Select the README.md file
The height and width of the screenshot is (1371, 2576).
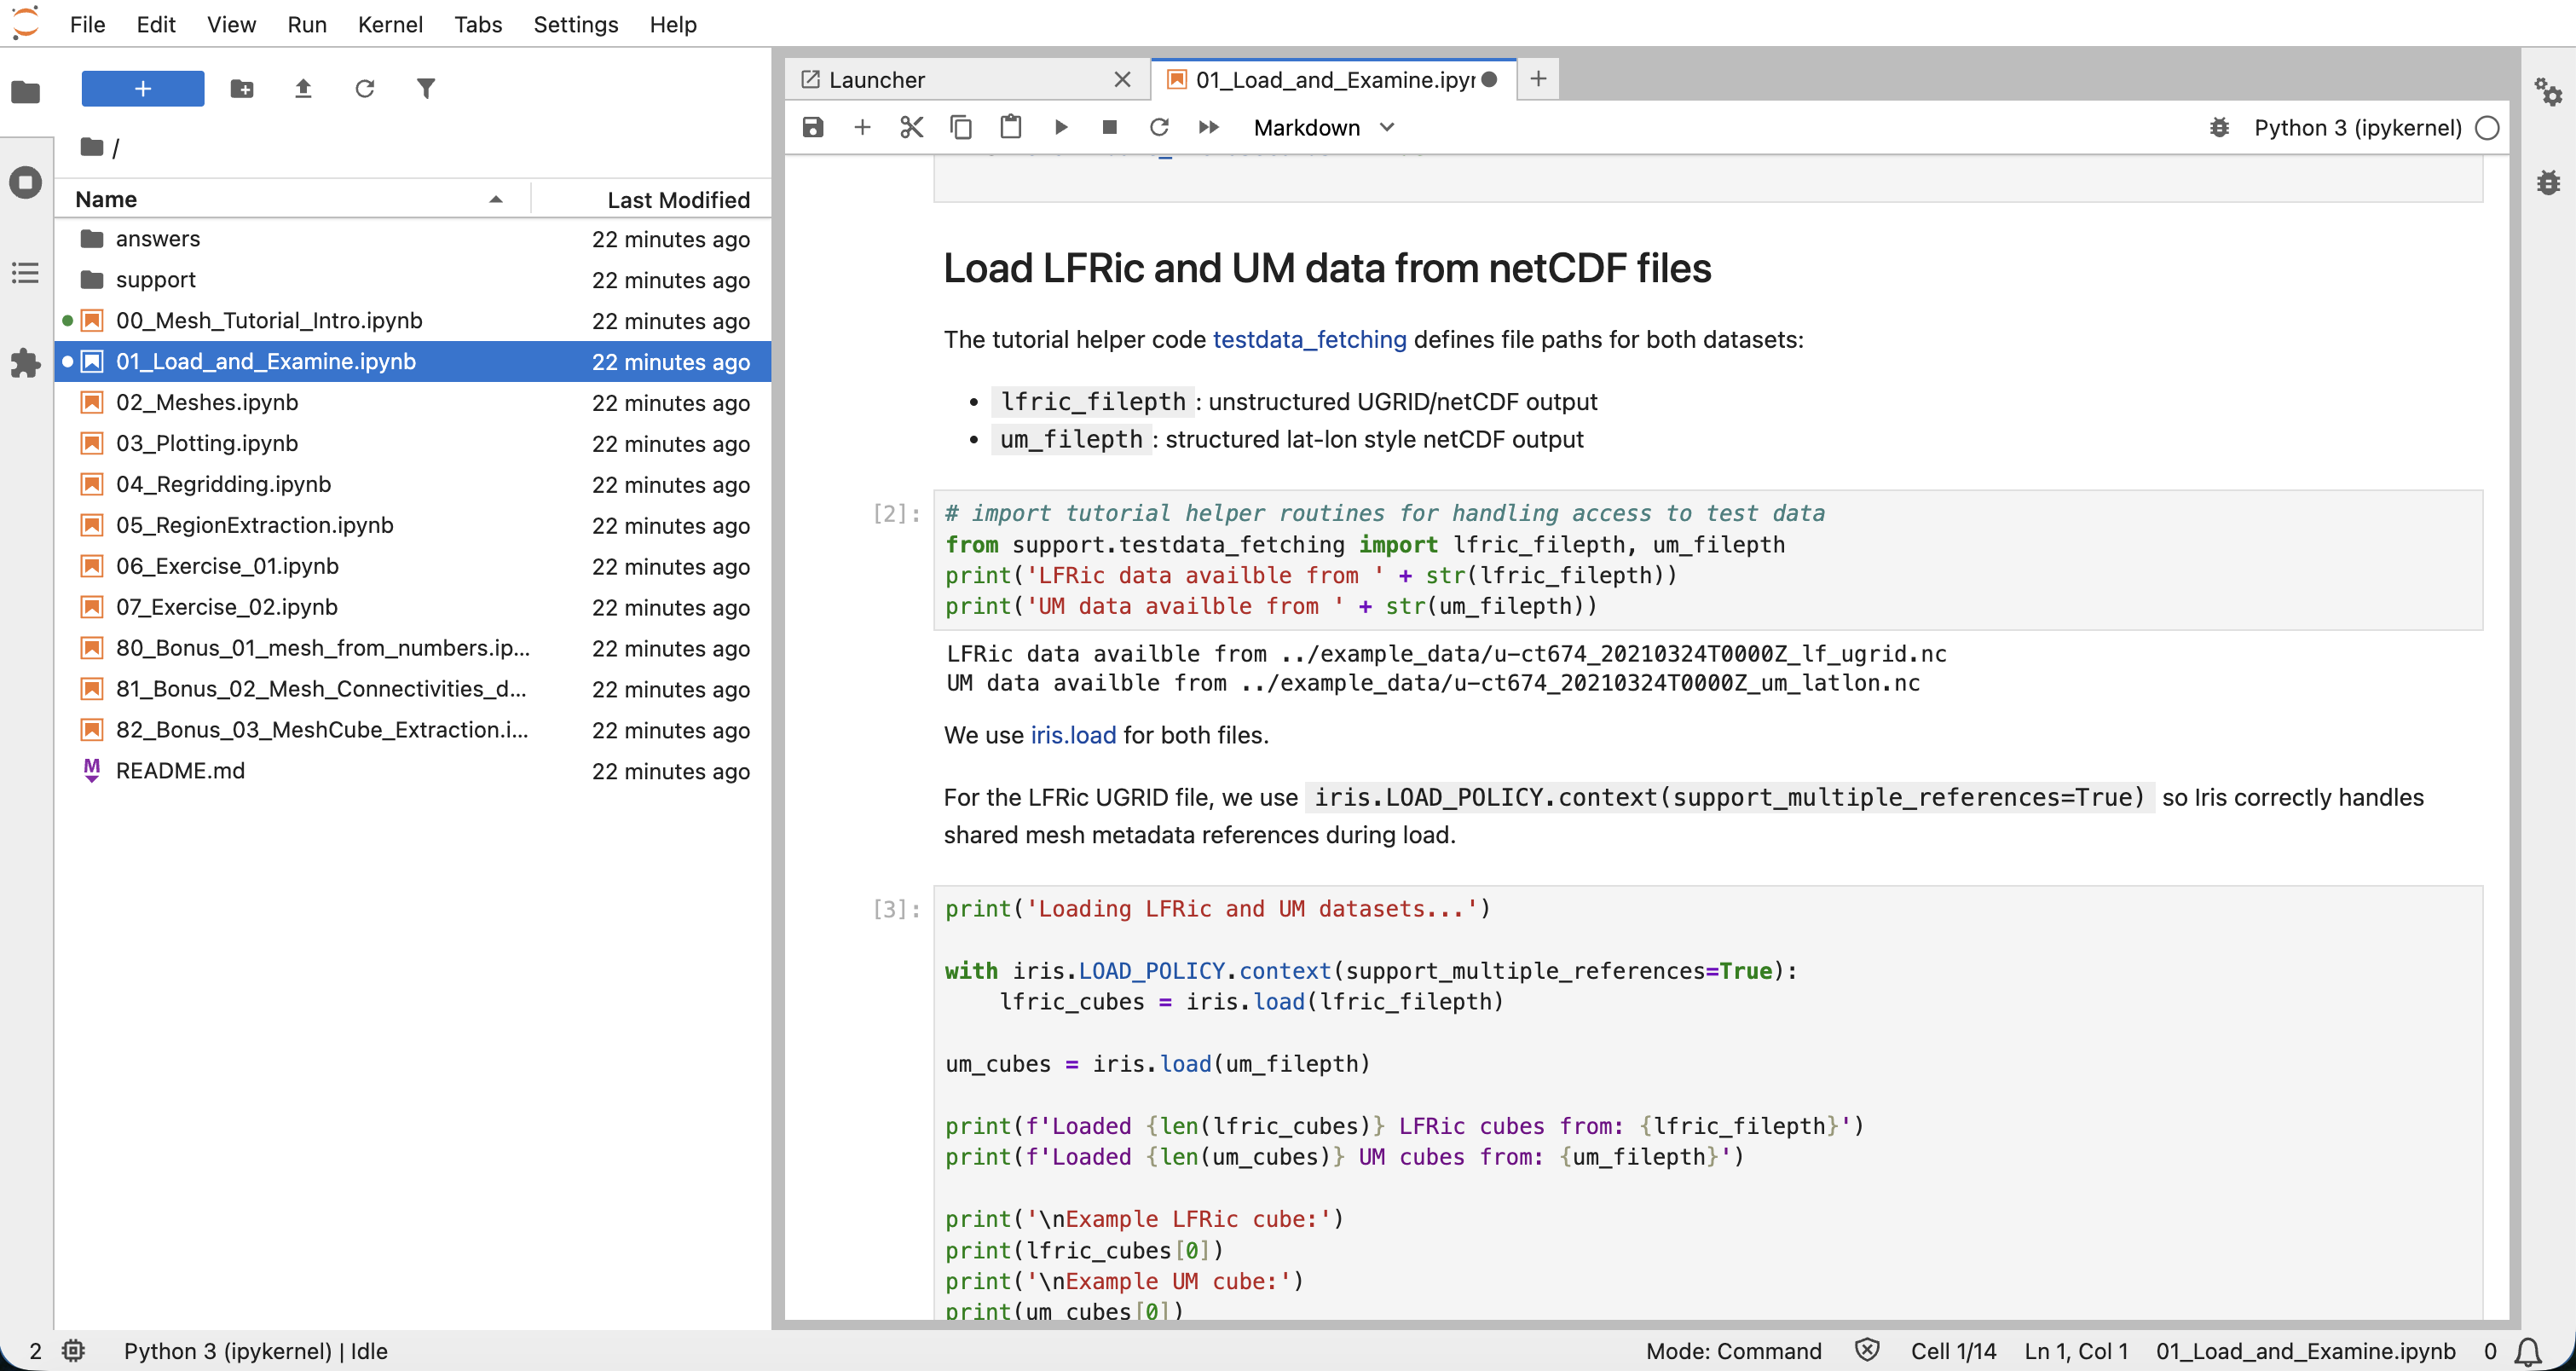click(413, 771)
